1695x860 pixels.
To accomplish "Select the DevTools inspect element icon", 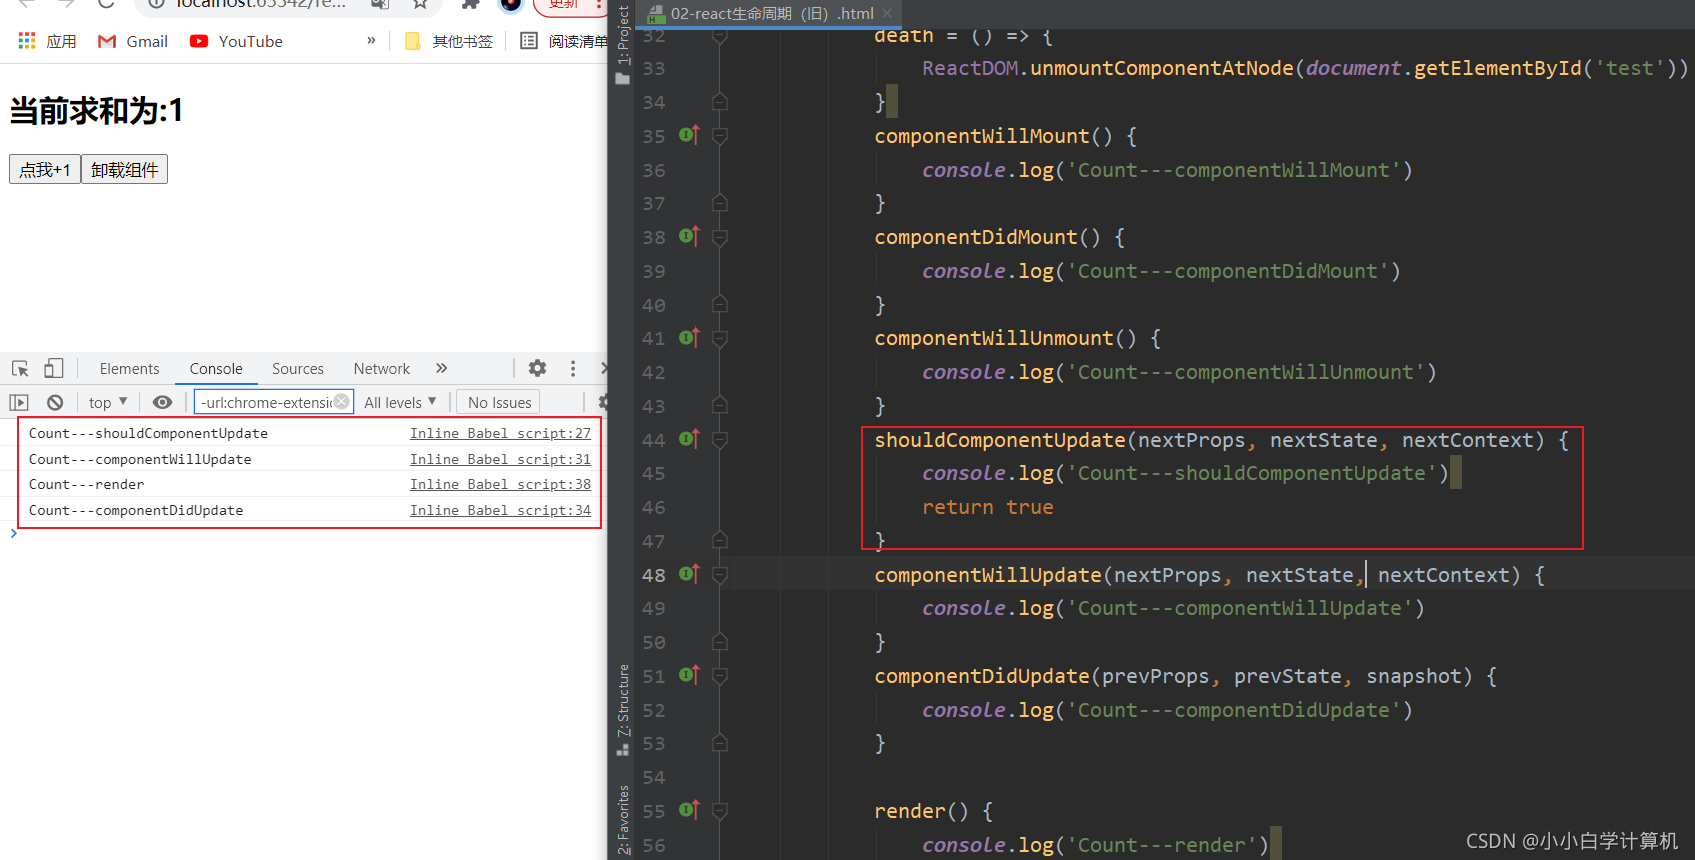I will (20, 368).
